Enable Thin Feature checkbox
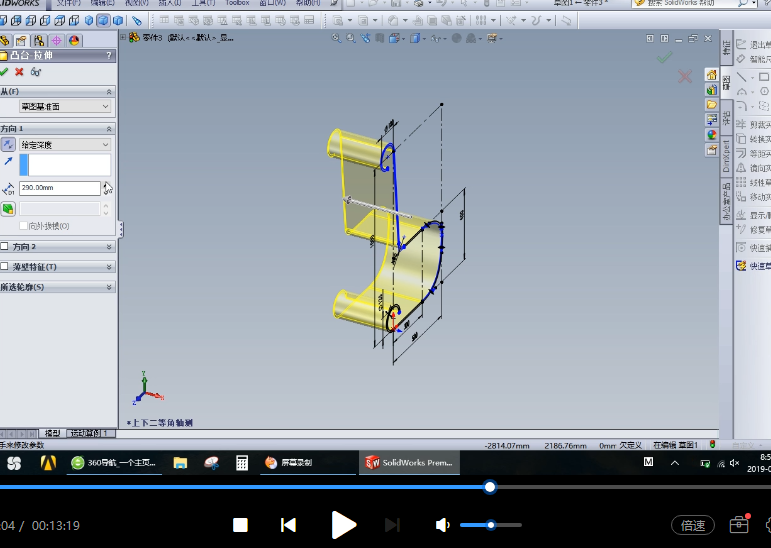This screenshot has width=771, height=548. coord(4,266)
